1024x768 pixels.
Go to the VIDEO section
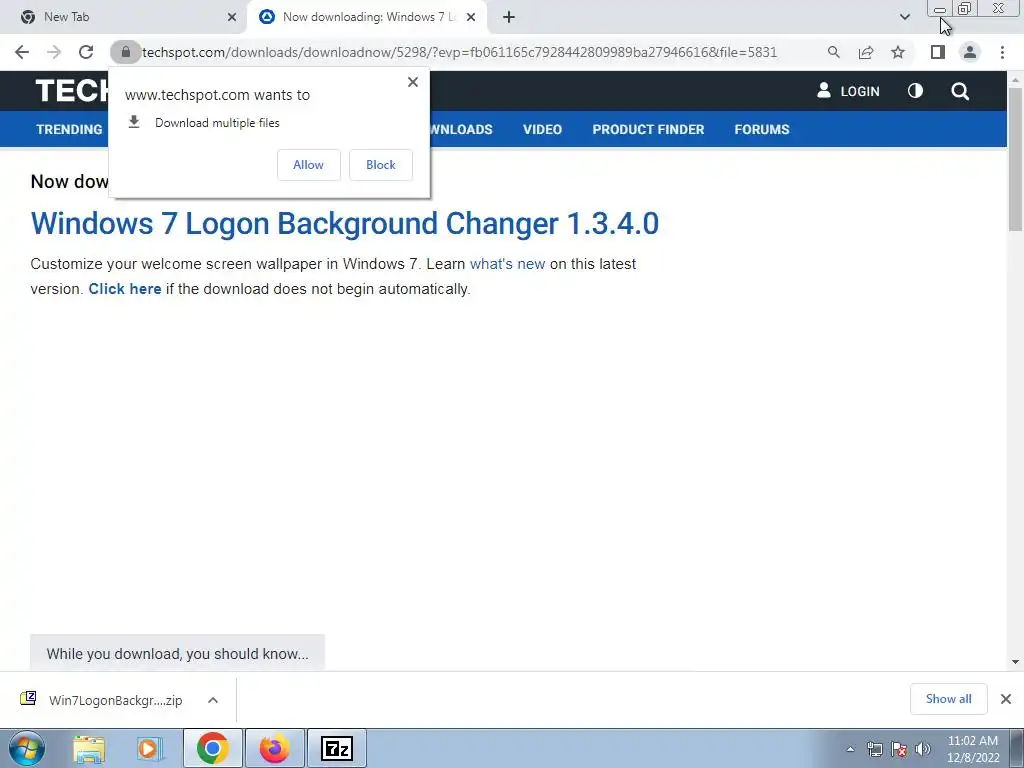coord(542,129)
